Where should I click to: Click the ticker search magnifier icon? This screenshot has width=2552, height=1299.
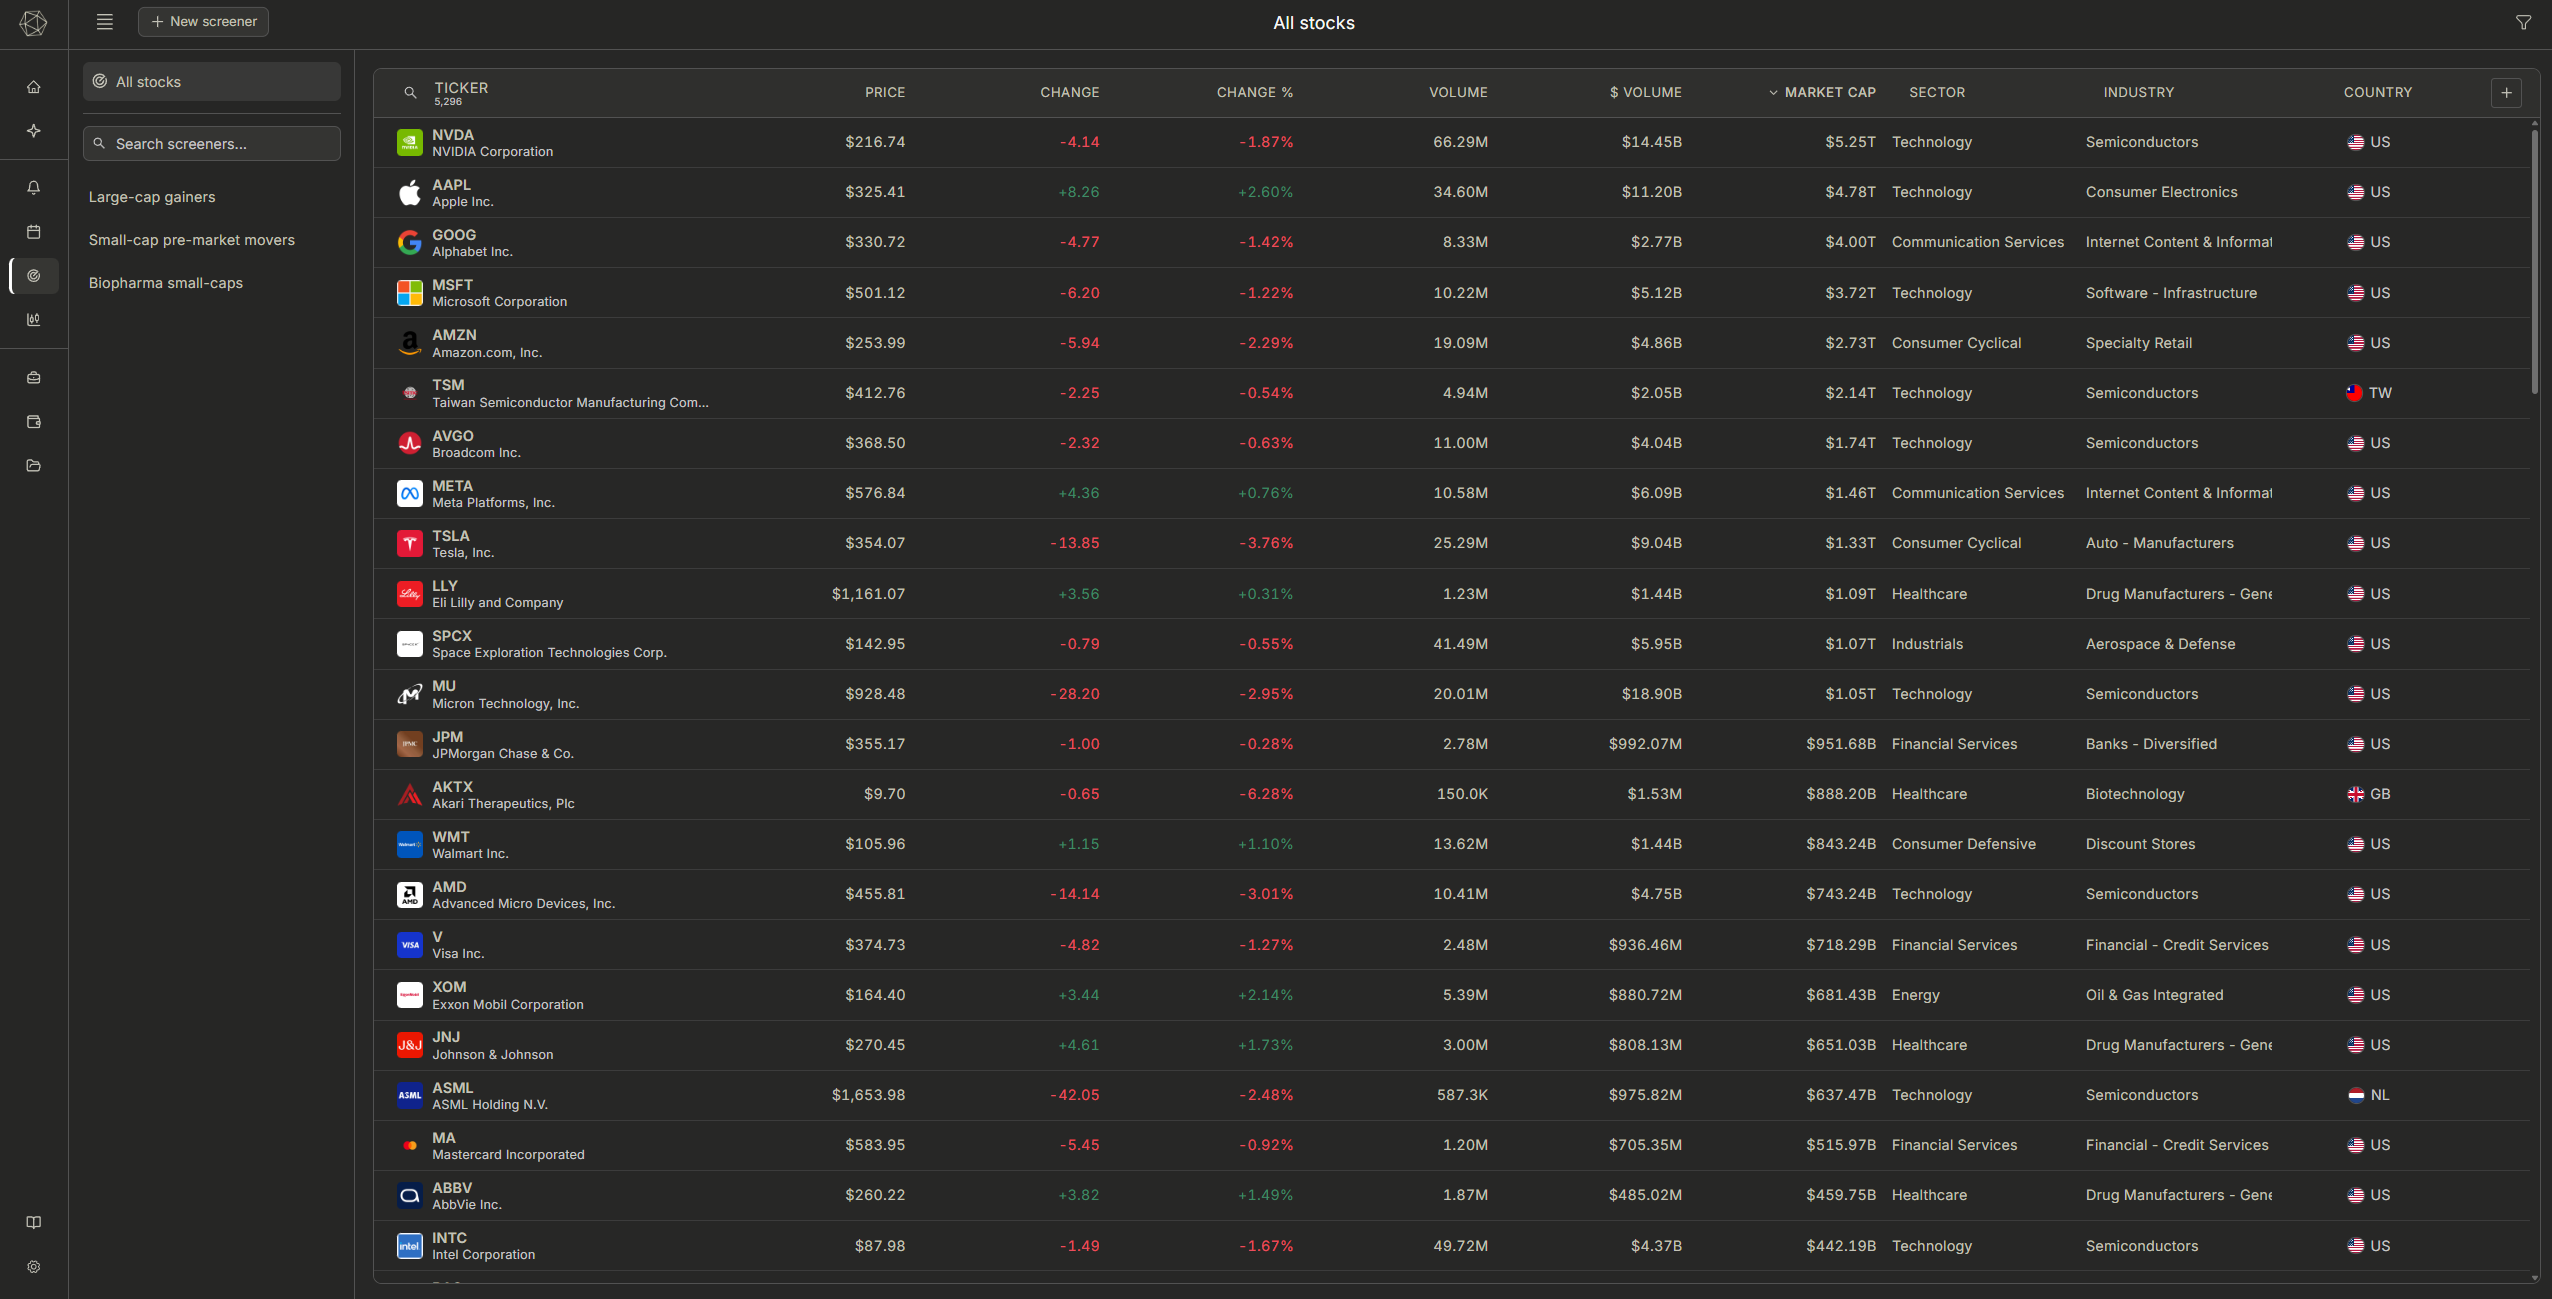click(x=410, y=93)
